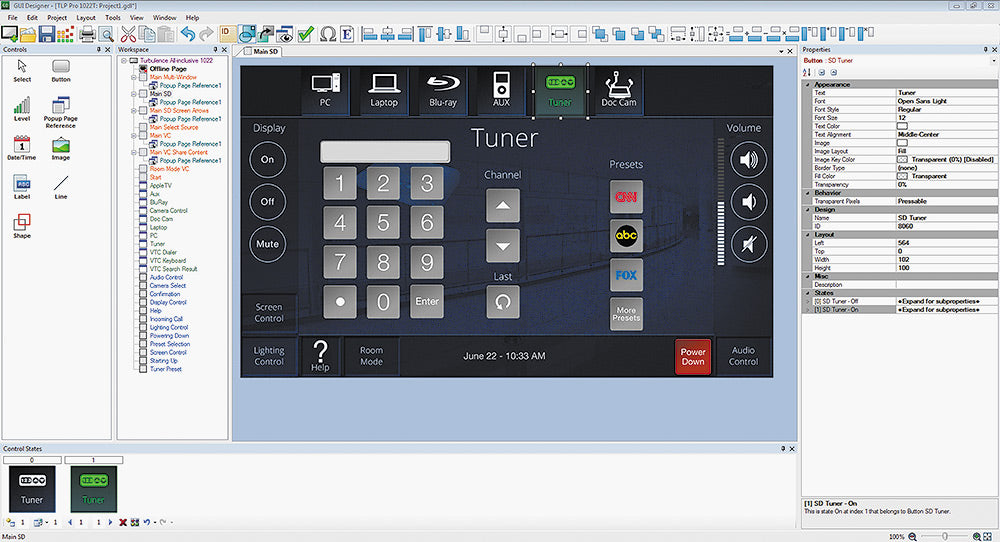1000x542 pixels.
Task: Click the Redo arrow icon
Action: coord(206,34)
